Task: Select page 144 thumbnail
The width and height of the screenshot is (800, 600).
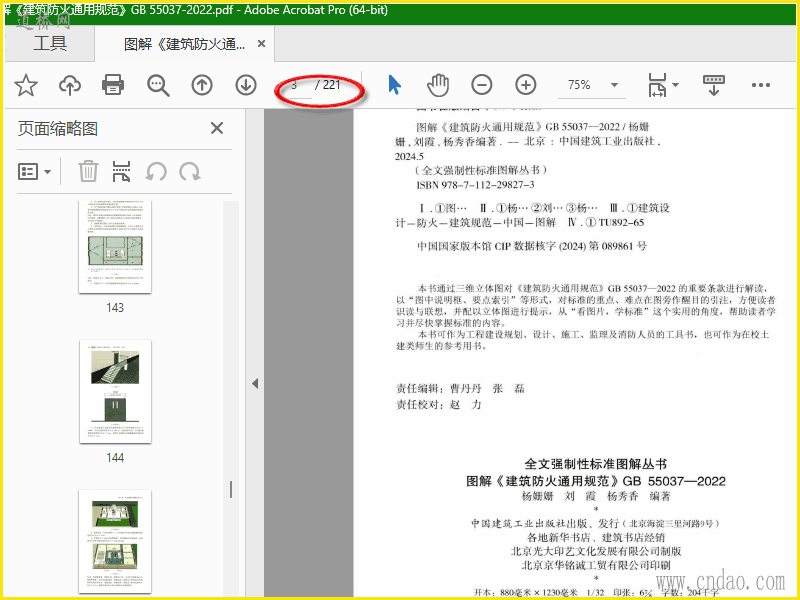Action: tap(115, 392)
